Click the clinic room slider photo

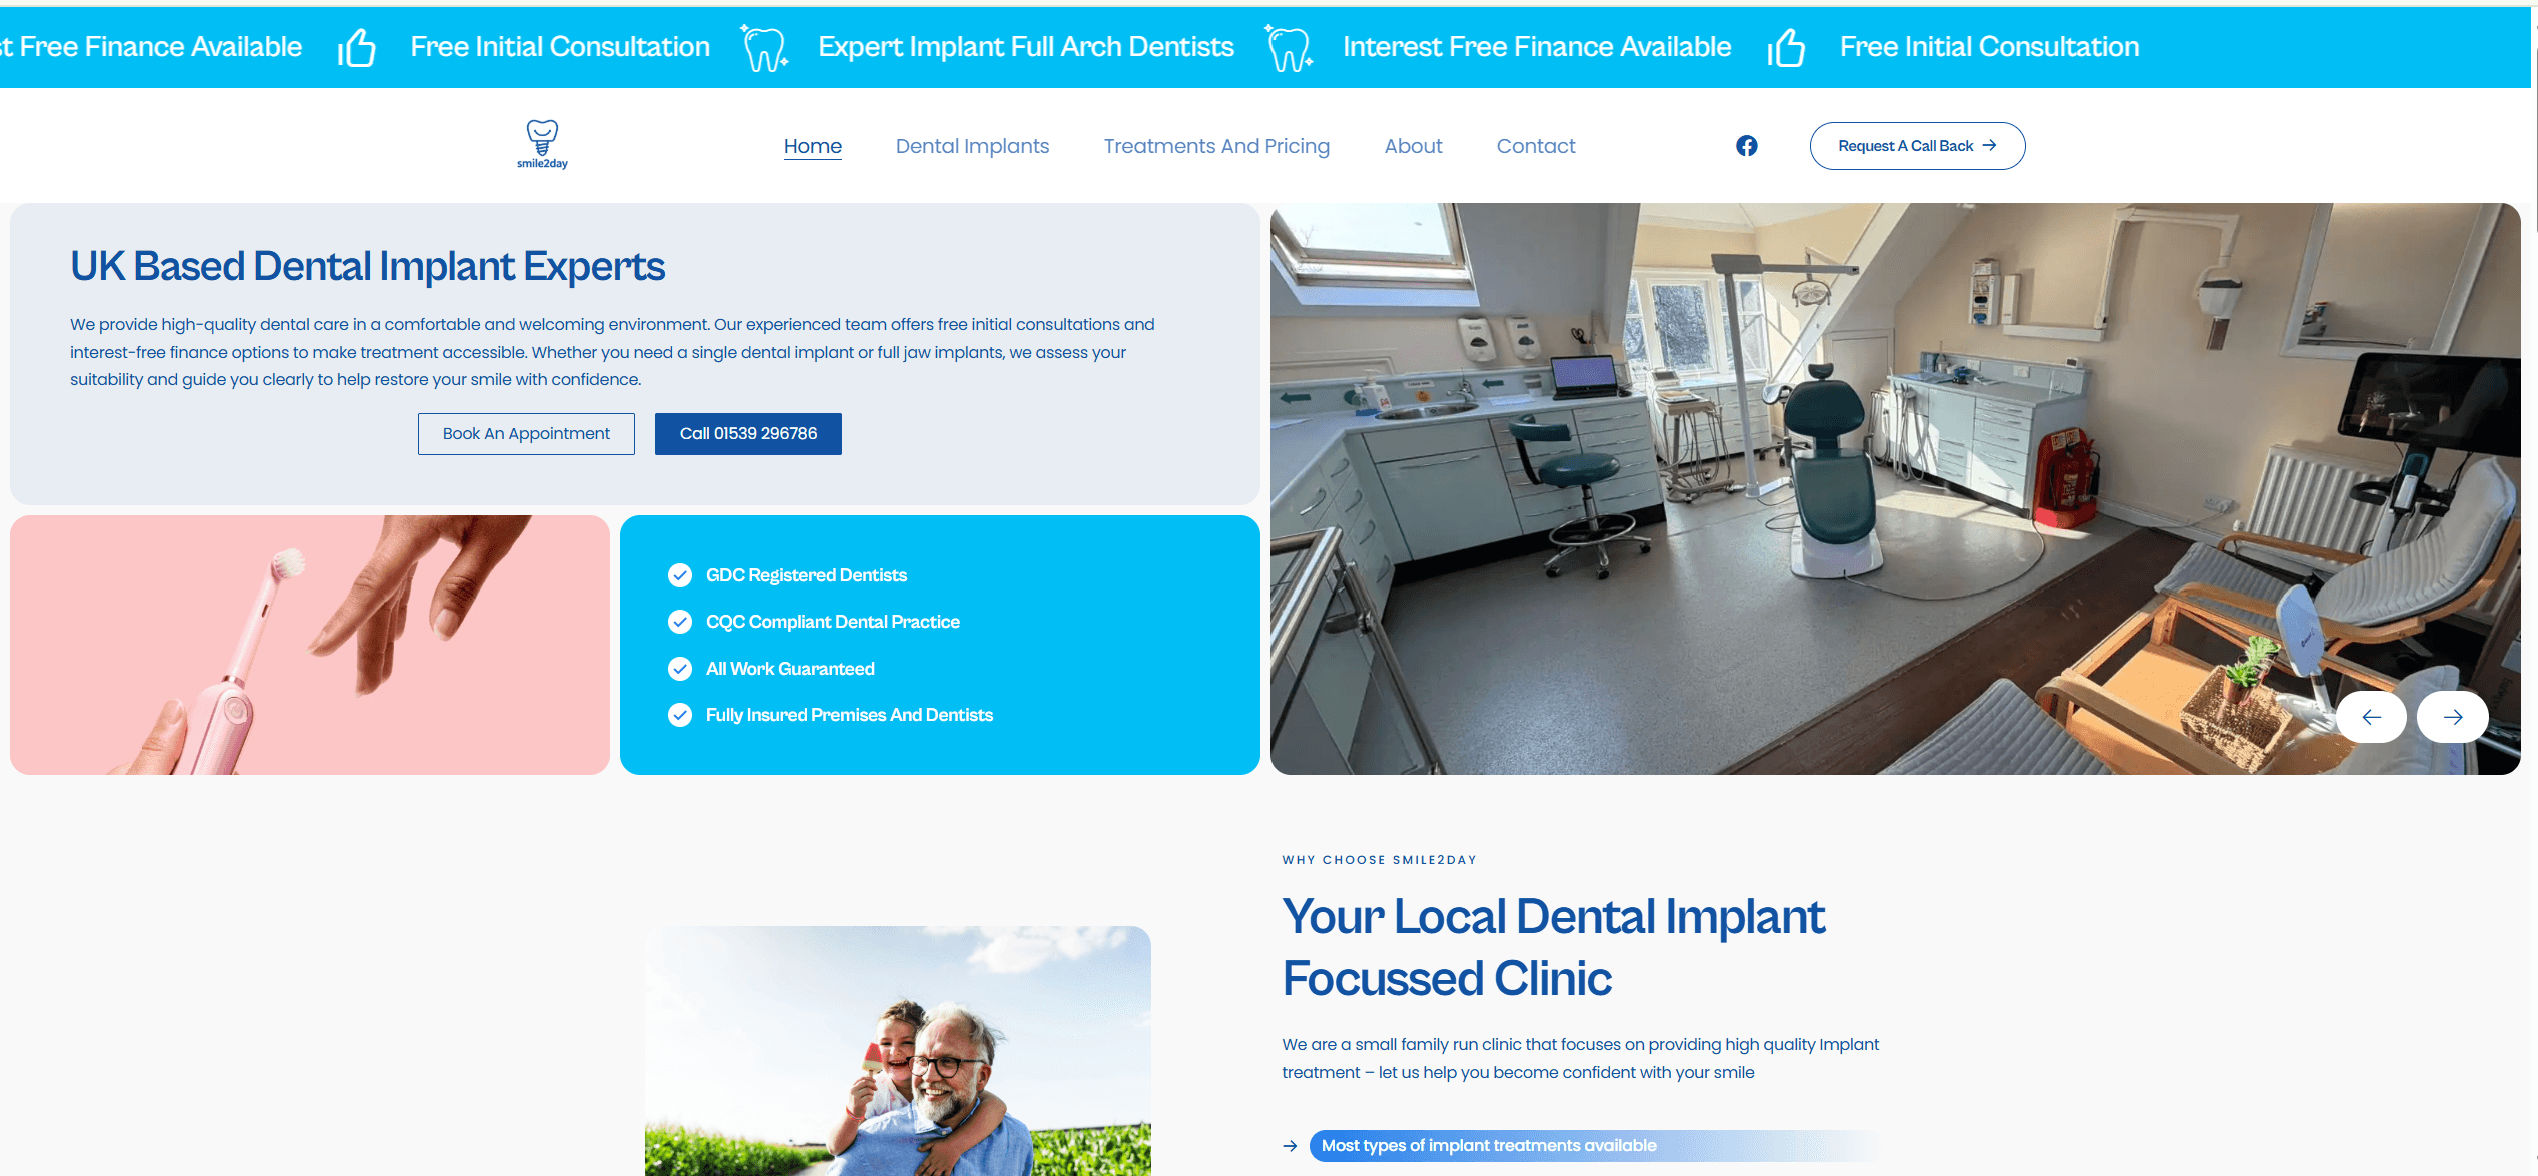point(1895,489)
